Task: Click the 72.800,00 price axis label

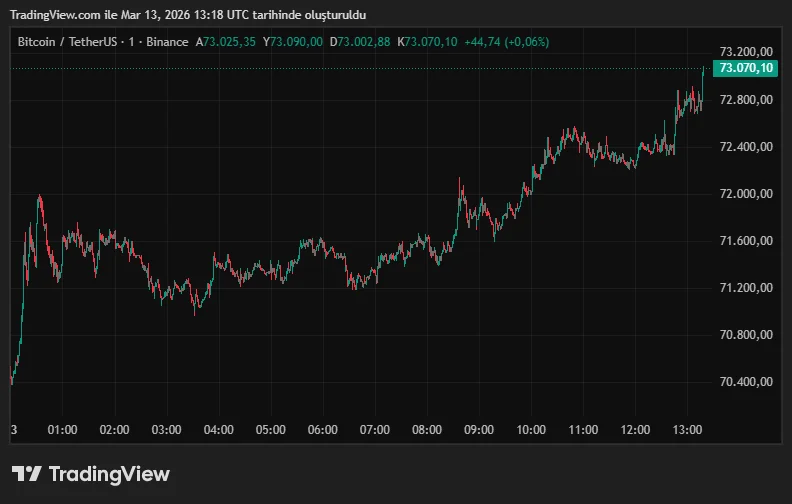Action: point(746,99)
